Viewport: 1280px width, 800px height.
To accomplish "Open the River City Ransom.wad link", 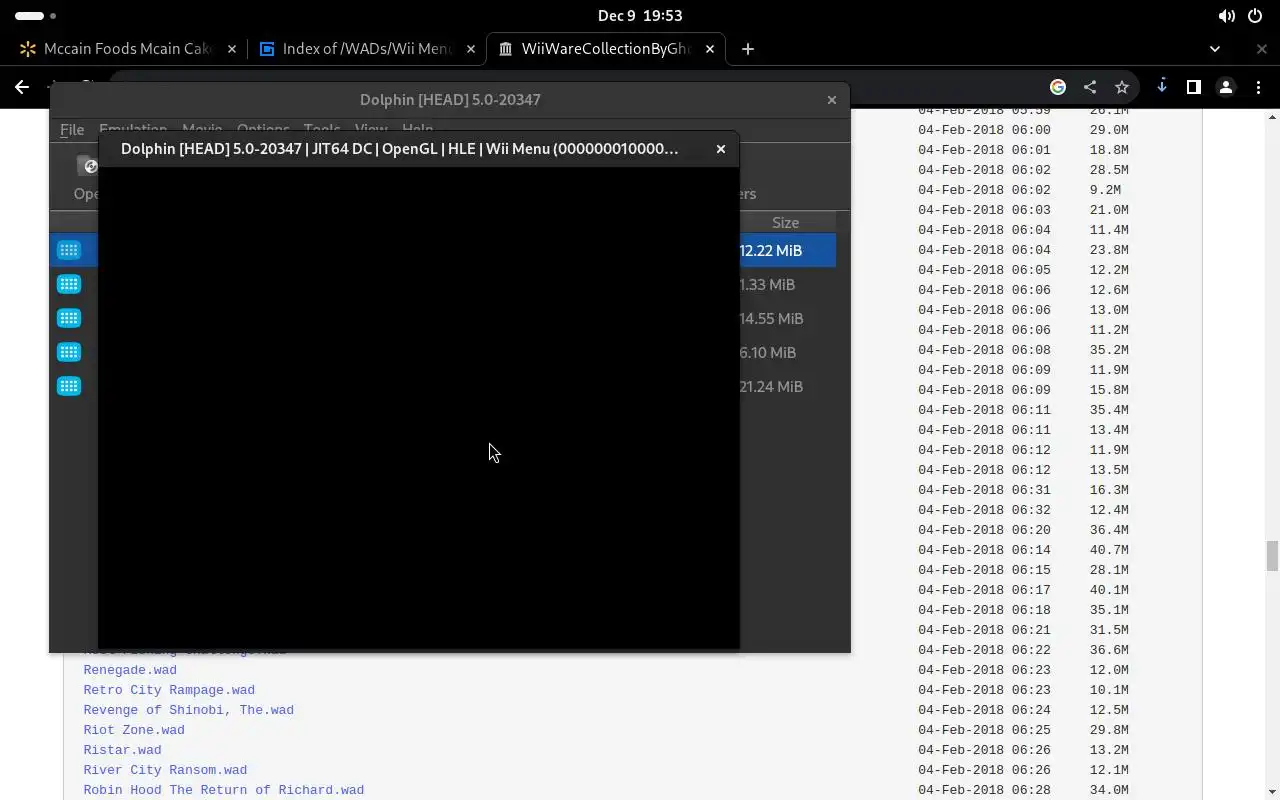I will click(x=165, y=770).
